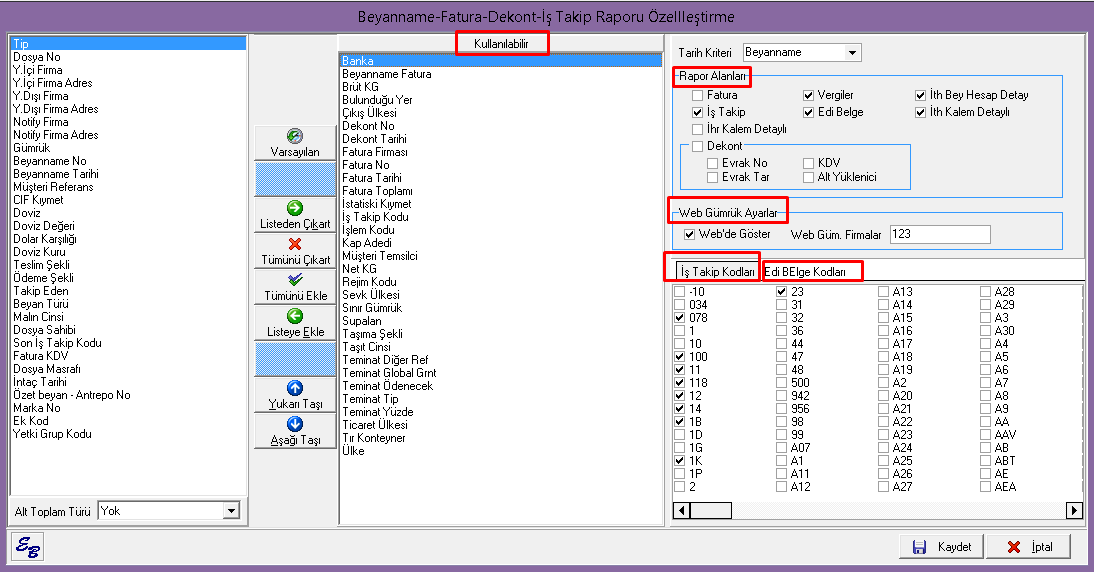Check the Alt Yüklenici option
This screenshot has height=572, width=1094.
[809, 177]
